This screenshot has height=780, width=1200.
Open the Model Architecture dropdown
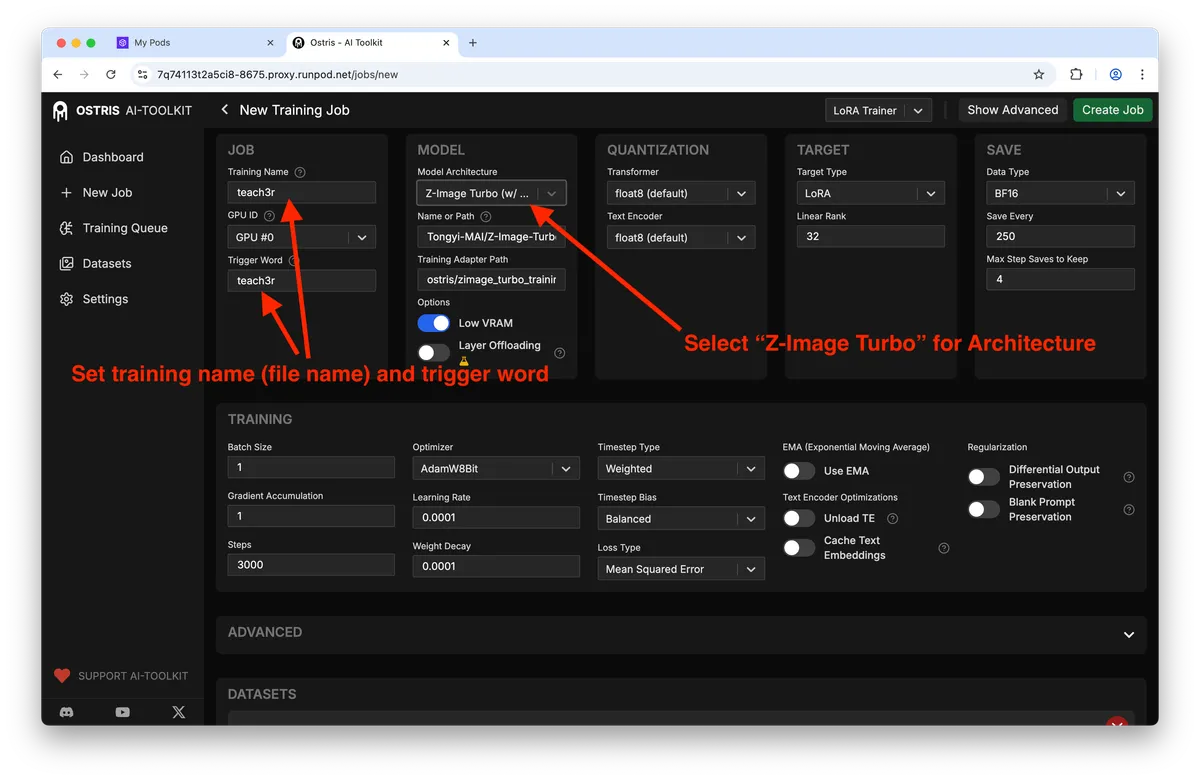[x=491, y=192]
